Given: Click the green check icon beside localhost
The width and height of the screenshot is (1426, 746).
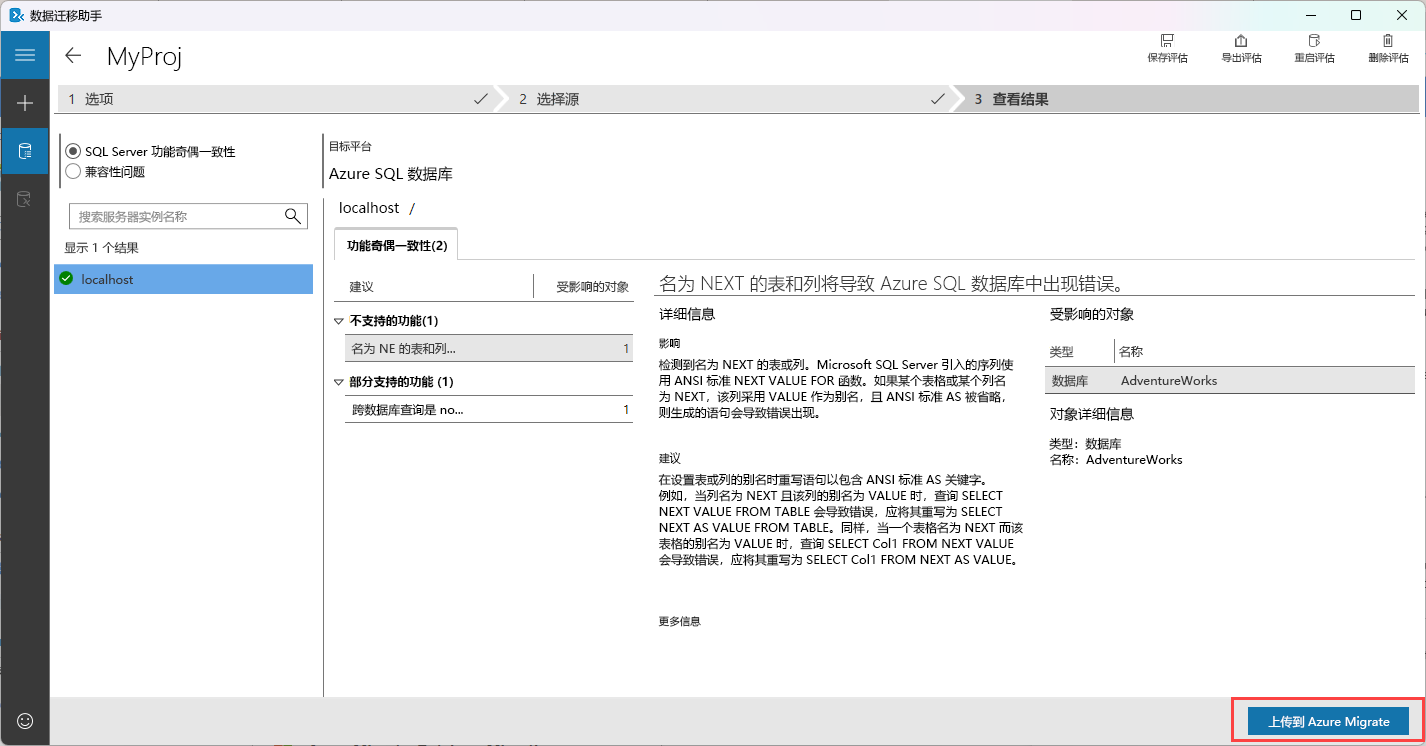Looking at the screenshot, I should tap(67, 279).
